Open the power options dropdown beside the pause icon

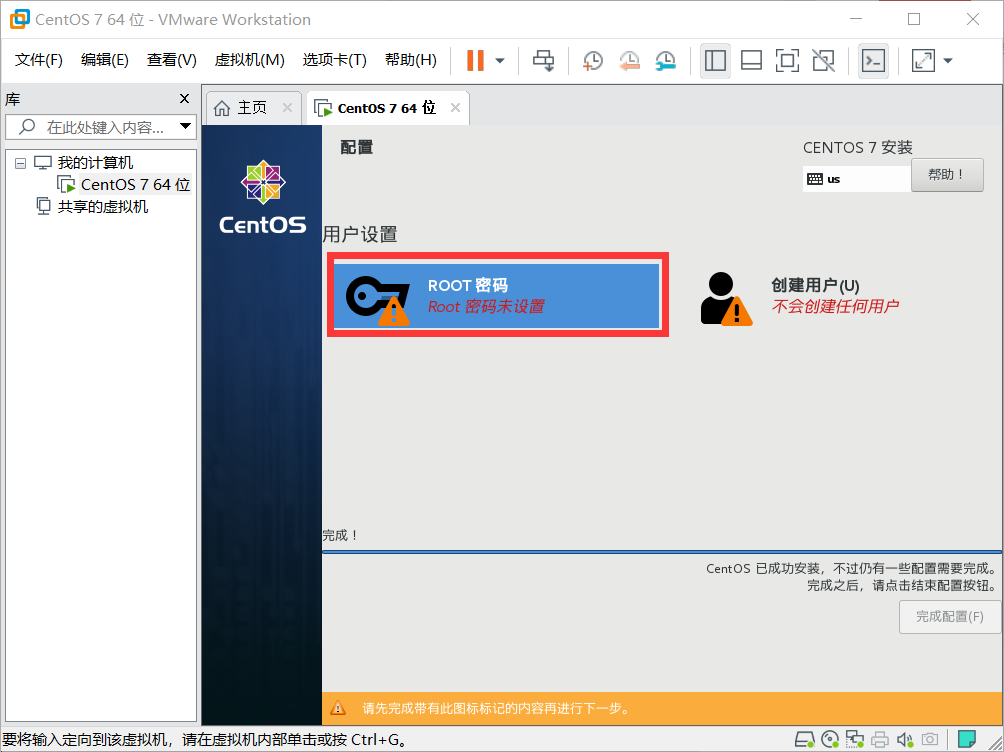[x=500, y=61]
